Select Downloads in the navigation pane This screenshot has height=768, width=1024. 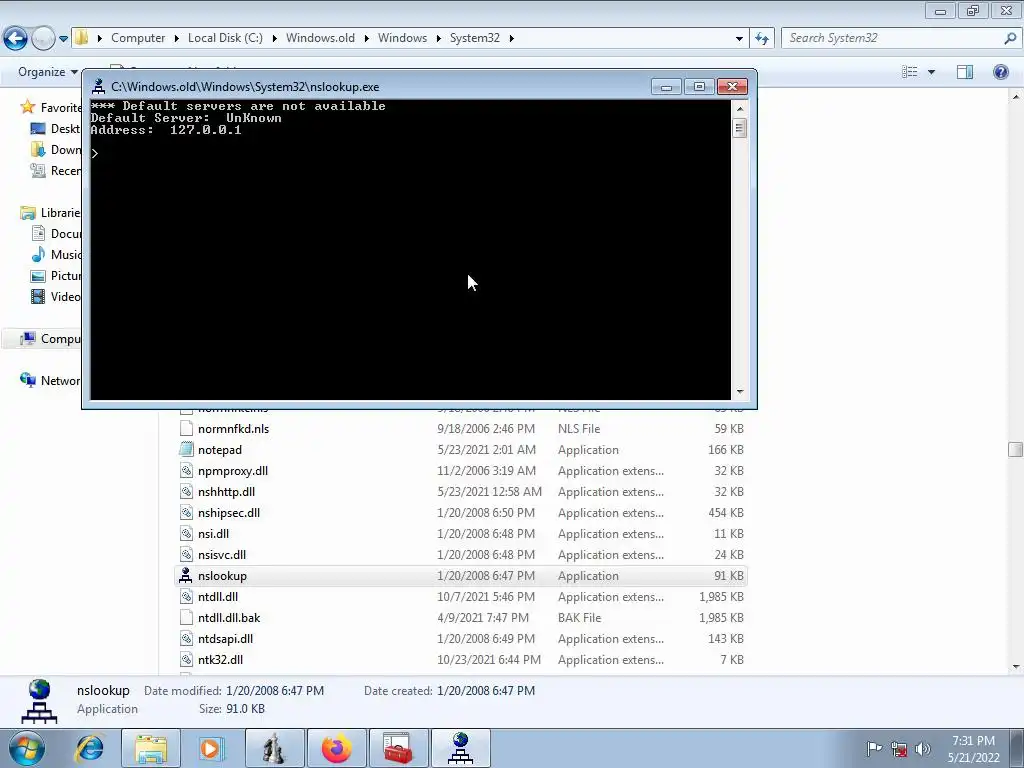click(x=56, y=150)
